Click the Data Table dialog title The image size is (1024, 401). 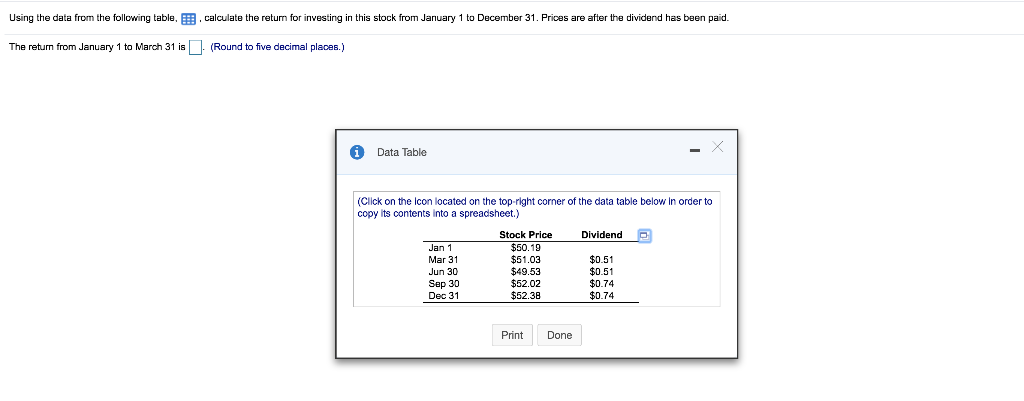(402, 152)
